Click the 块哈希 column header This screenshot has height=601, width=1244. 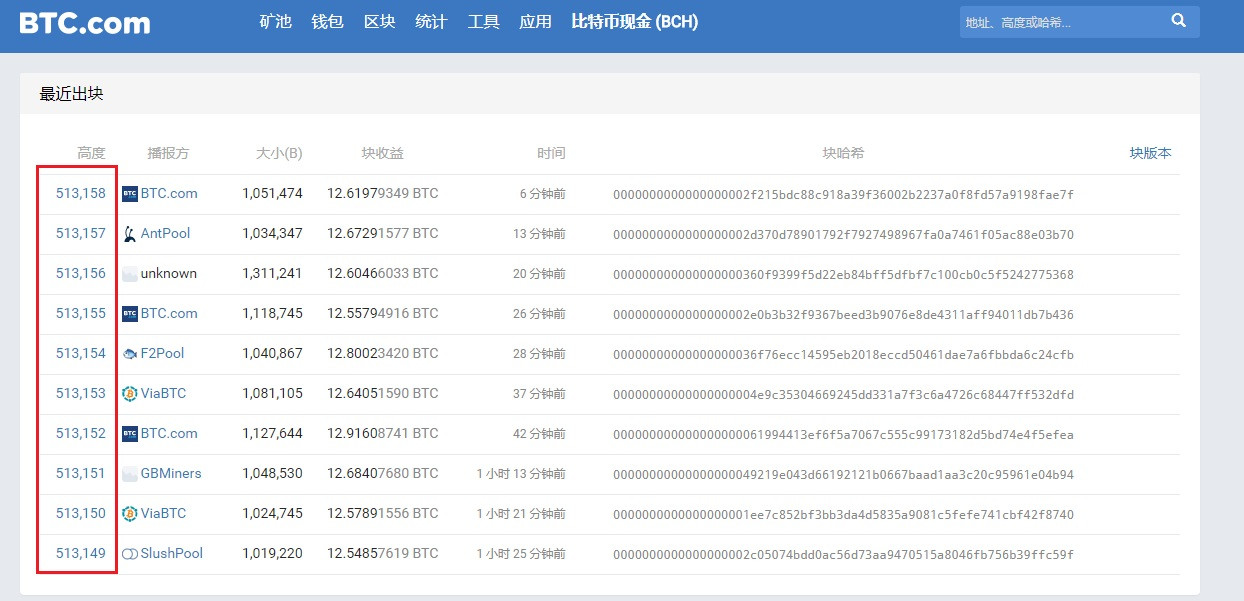[843, 153]
